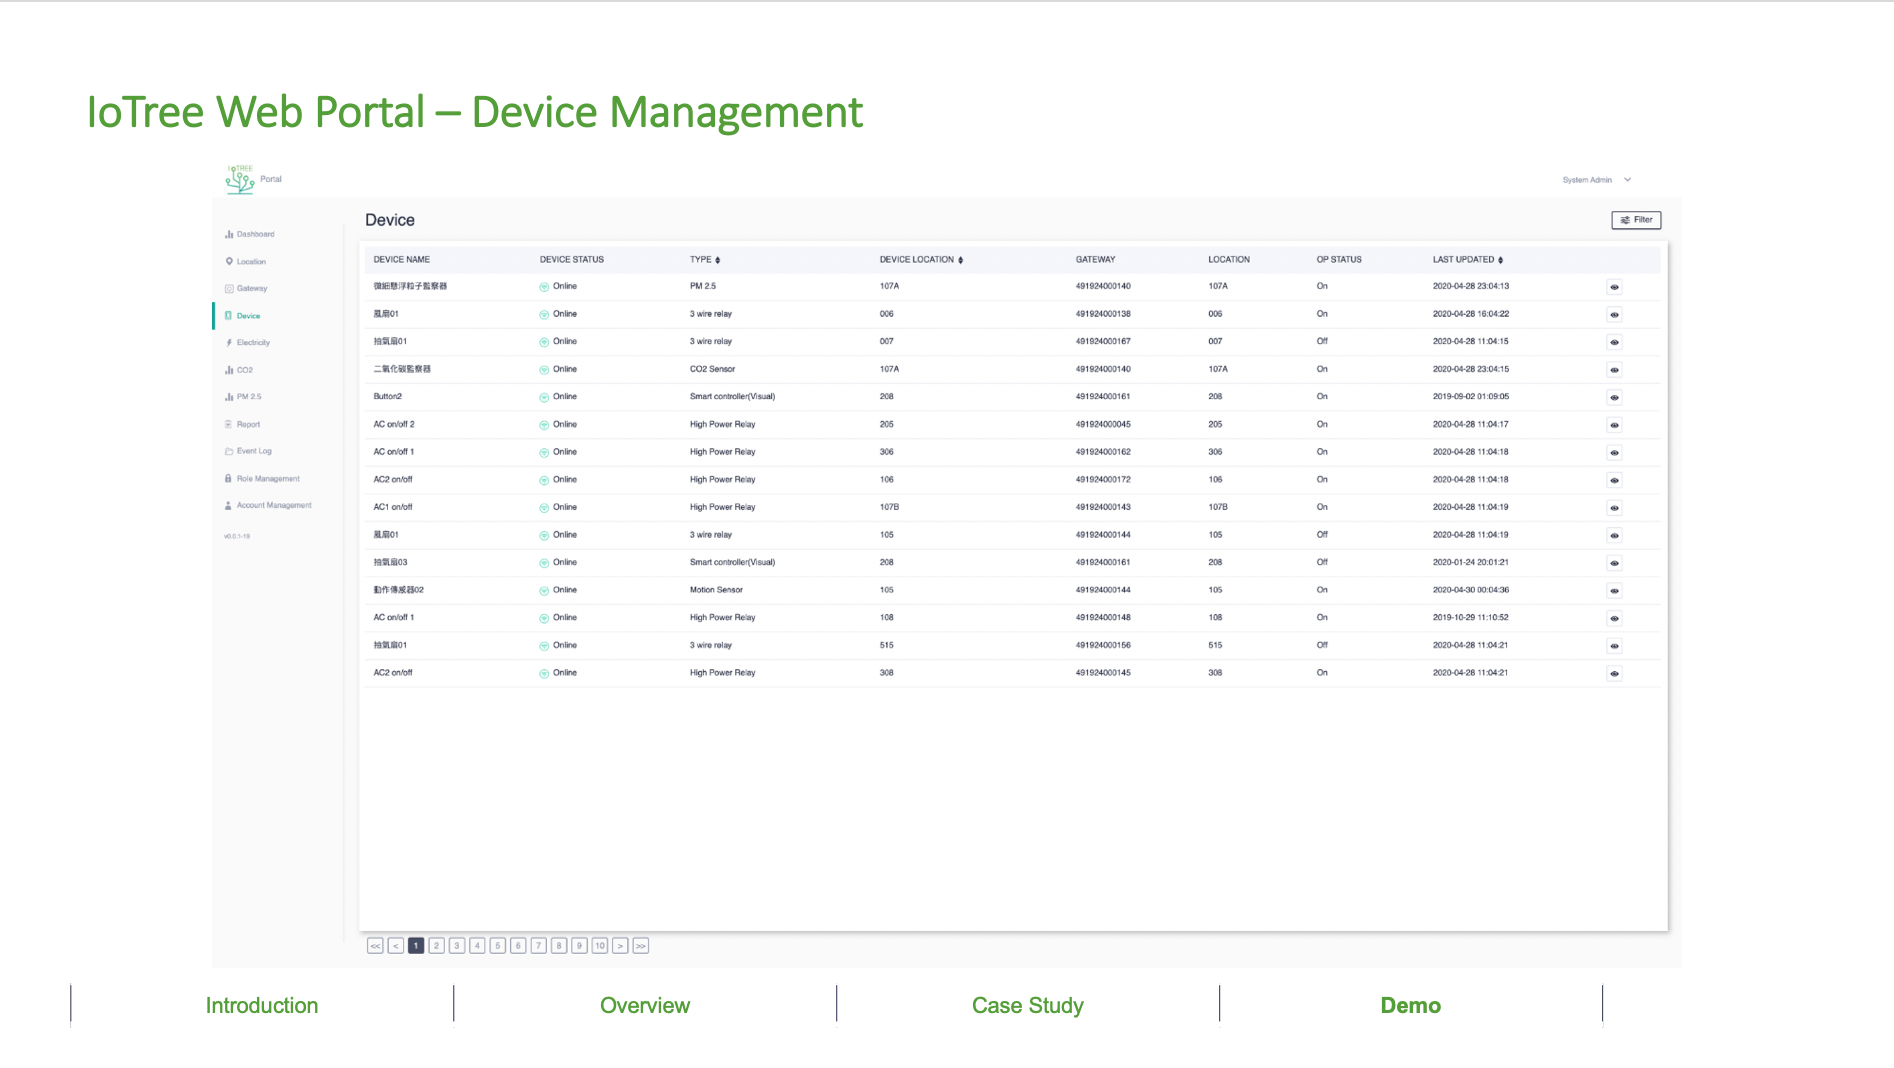Click 'AC1 on/off' device name
The image size is (1894, 1068).
393,507
